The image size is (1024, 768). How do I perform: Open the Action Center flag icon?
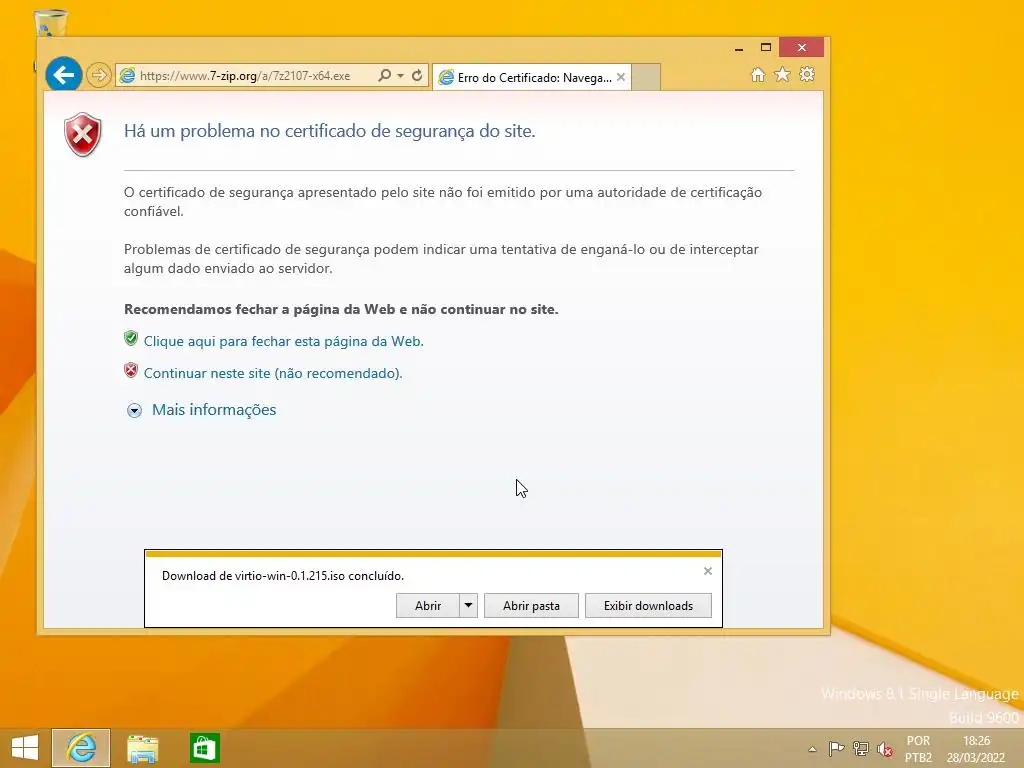836,749
